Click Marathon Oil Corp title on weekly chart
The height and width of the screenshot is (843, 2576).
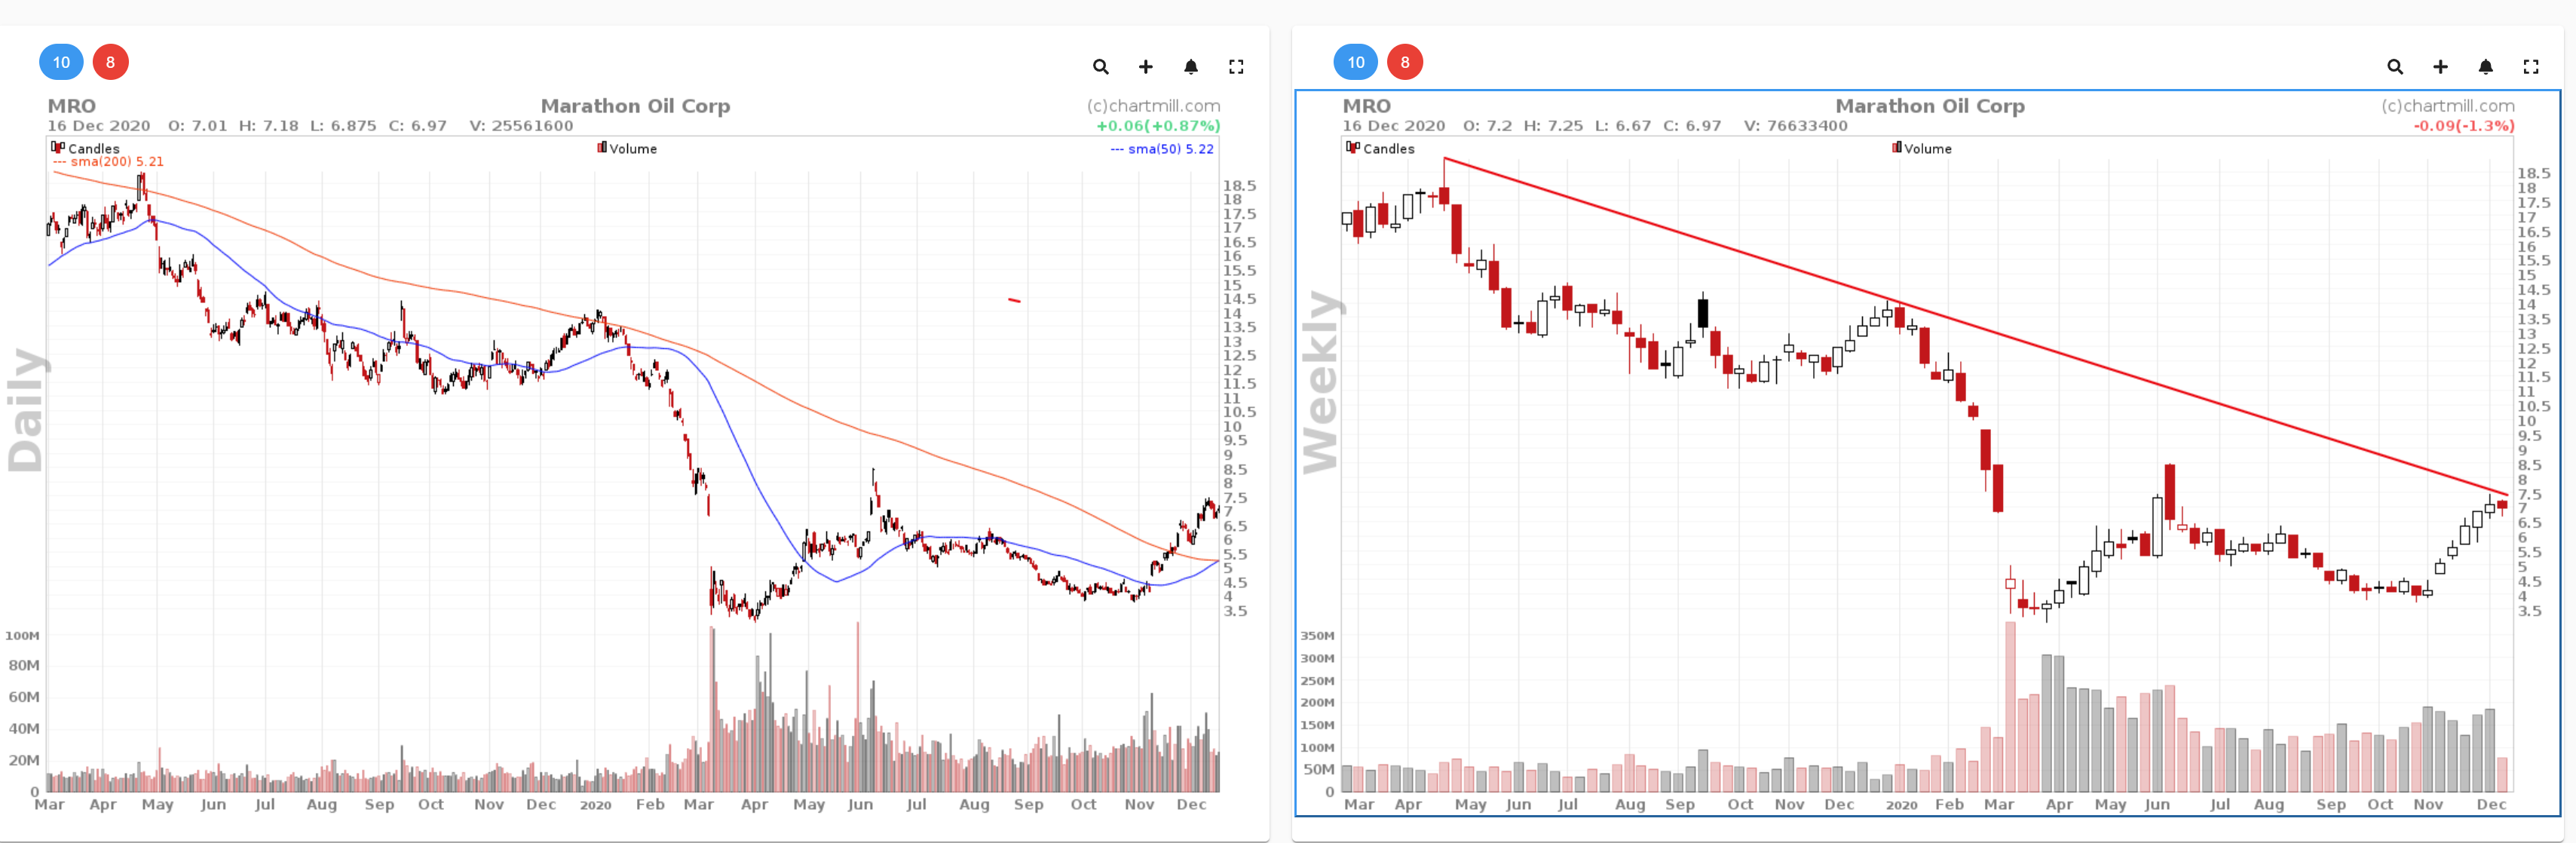tap(1931, 106)
